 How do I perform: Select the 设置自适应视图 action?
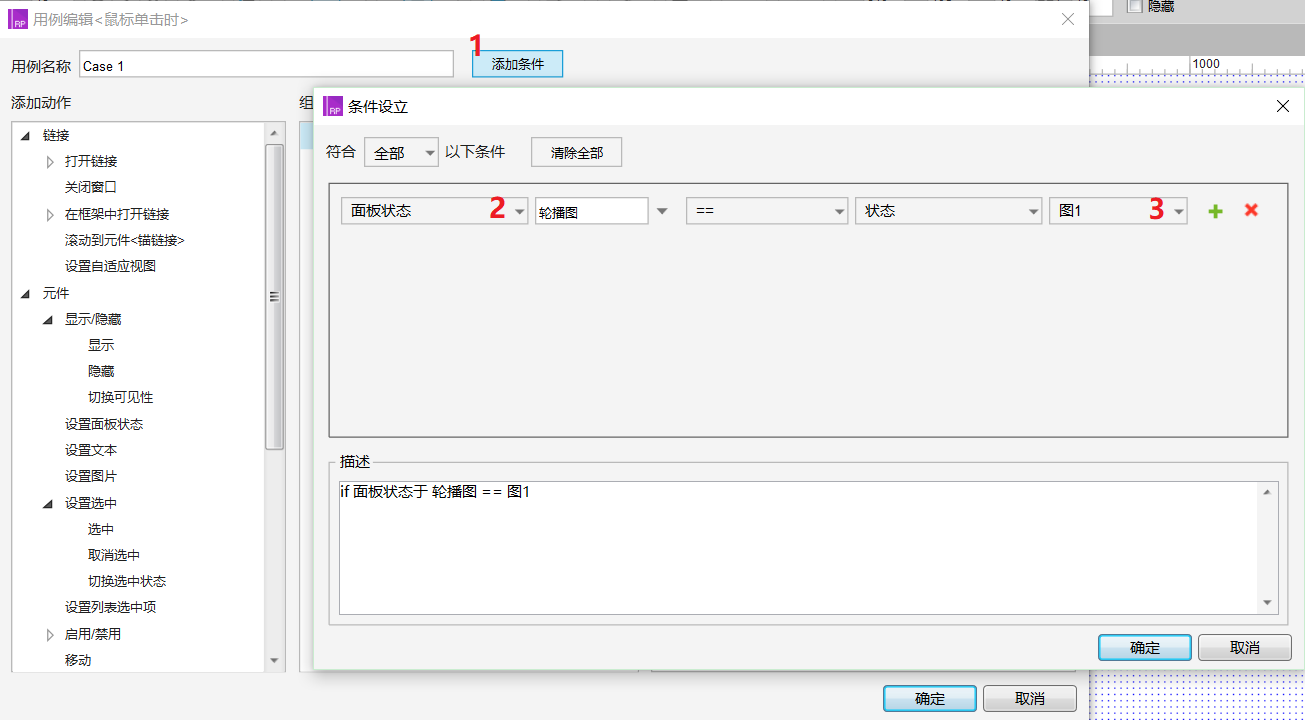coord(110,266)
